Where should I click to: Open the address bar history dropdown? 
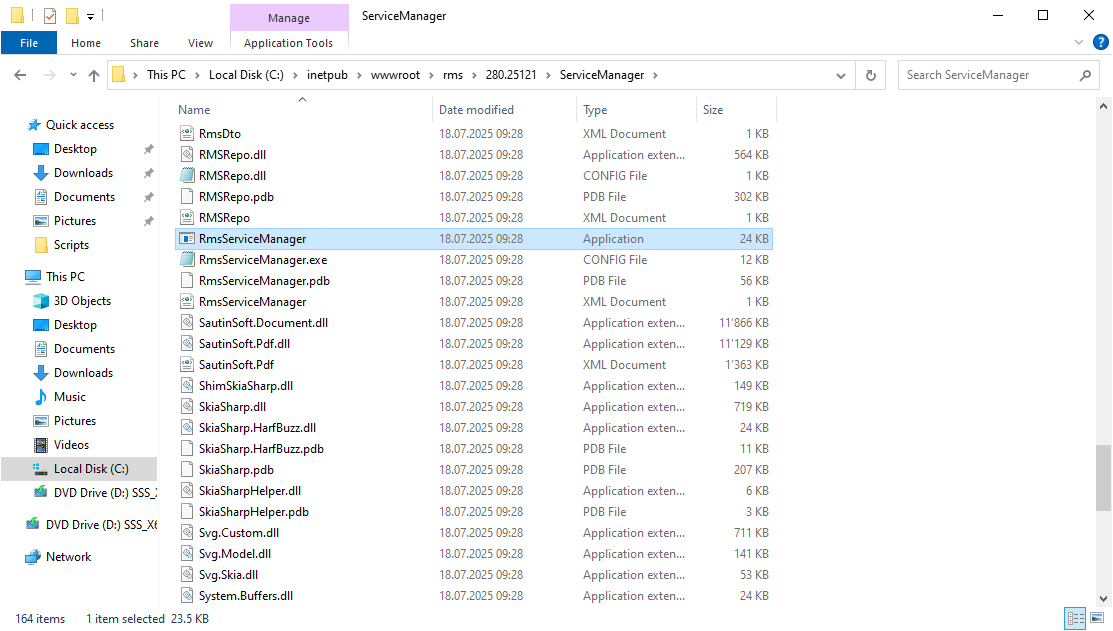tap(840, 75)
